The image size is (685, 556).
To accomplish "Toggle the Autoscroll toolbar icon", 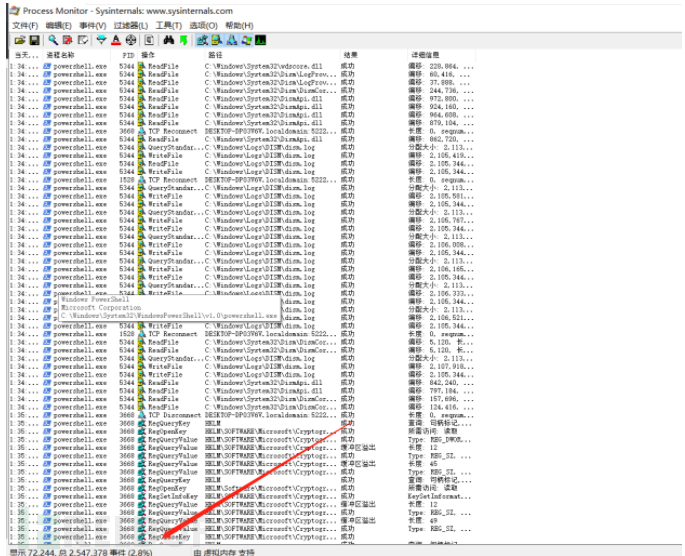I will point(67,40).
